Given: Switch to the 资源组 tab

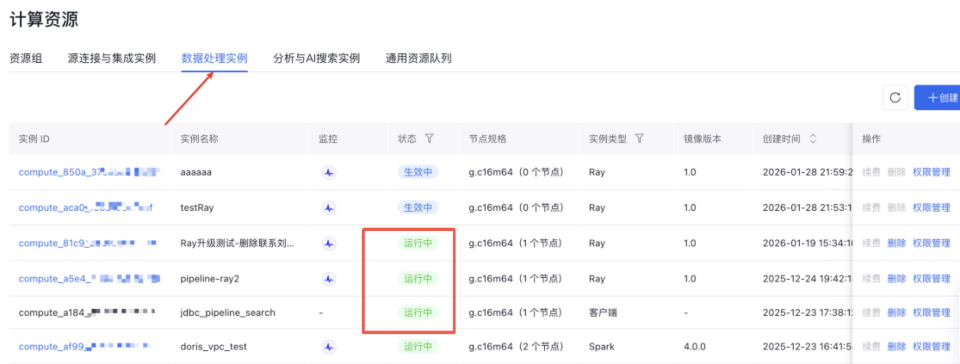Looking at the screenshot, I should 26,59.
